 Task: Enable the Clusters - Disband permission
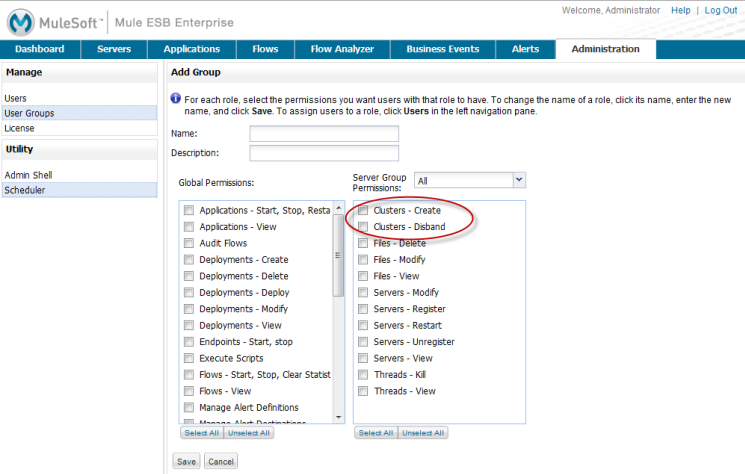pyautogui.click(x=363, y=227)
